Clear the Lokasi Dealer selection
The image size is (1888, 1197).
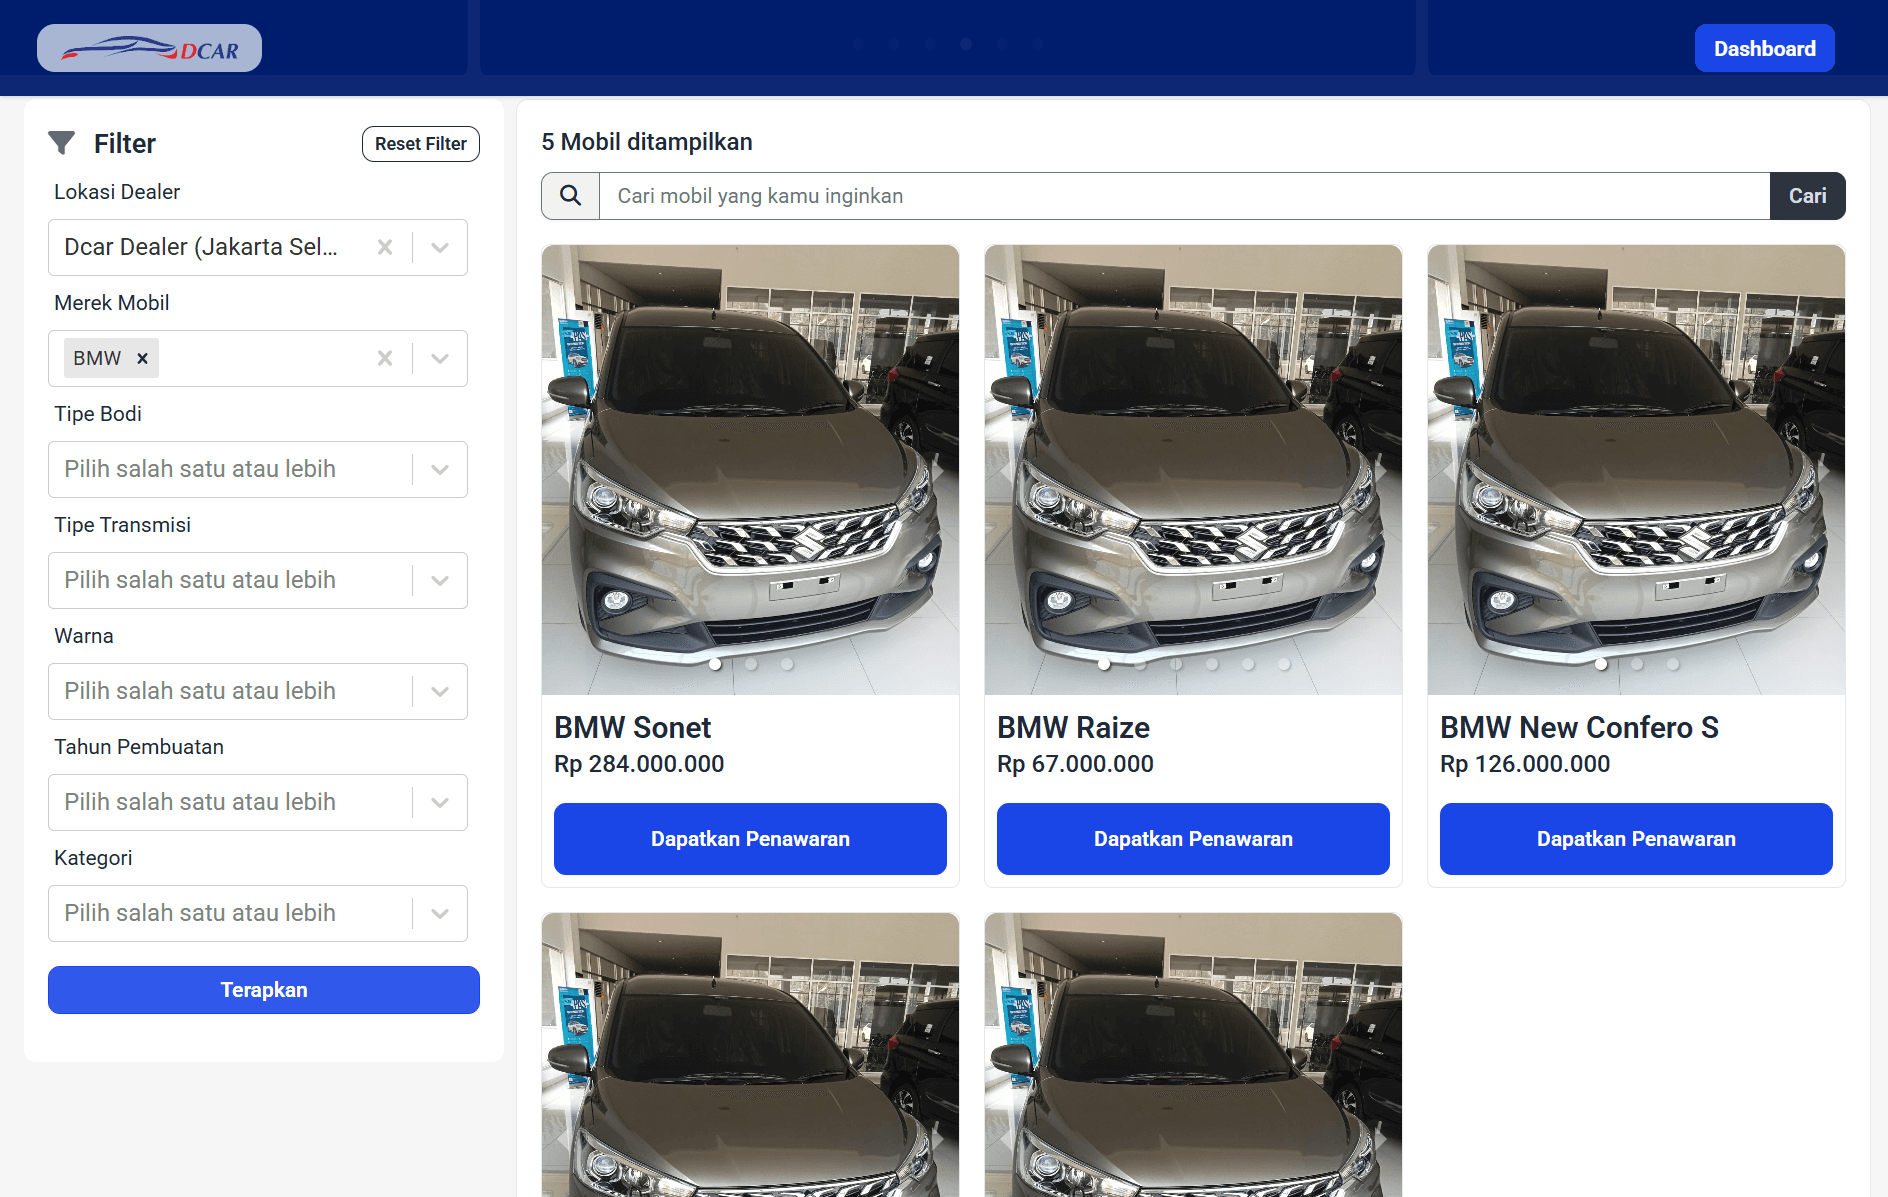point(385,247)
